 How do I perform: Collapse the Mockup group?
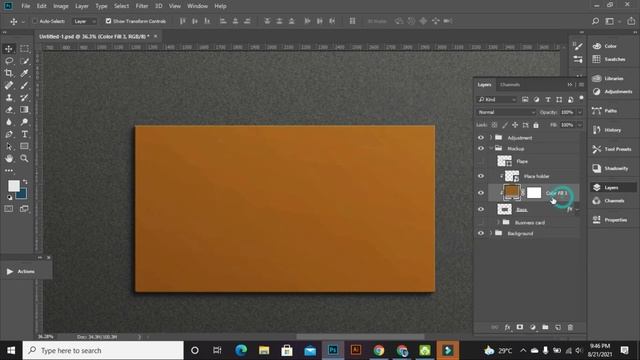point(491,149)
